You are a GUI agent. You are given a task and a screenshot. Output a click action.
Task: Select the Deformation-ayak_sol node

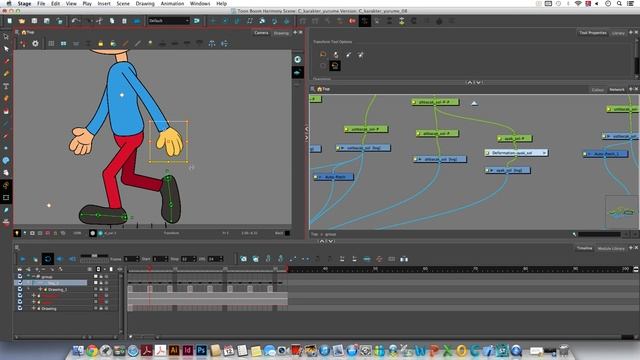pyautogui.click(x=516, y=153)
